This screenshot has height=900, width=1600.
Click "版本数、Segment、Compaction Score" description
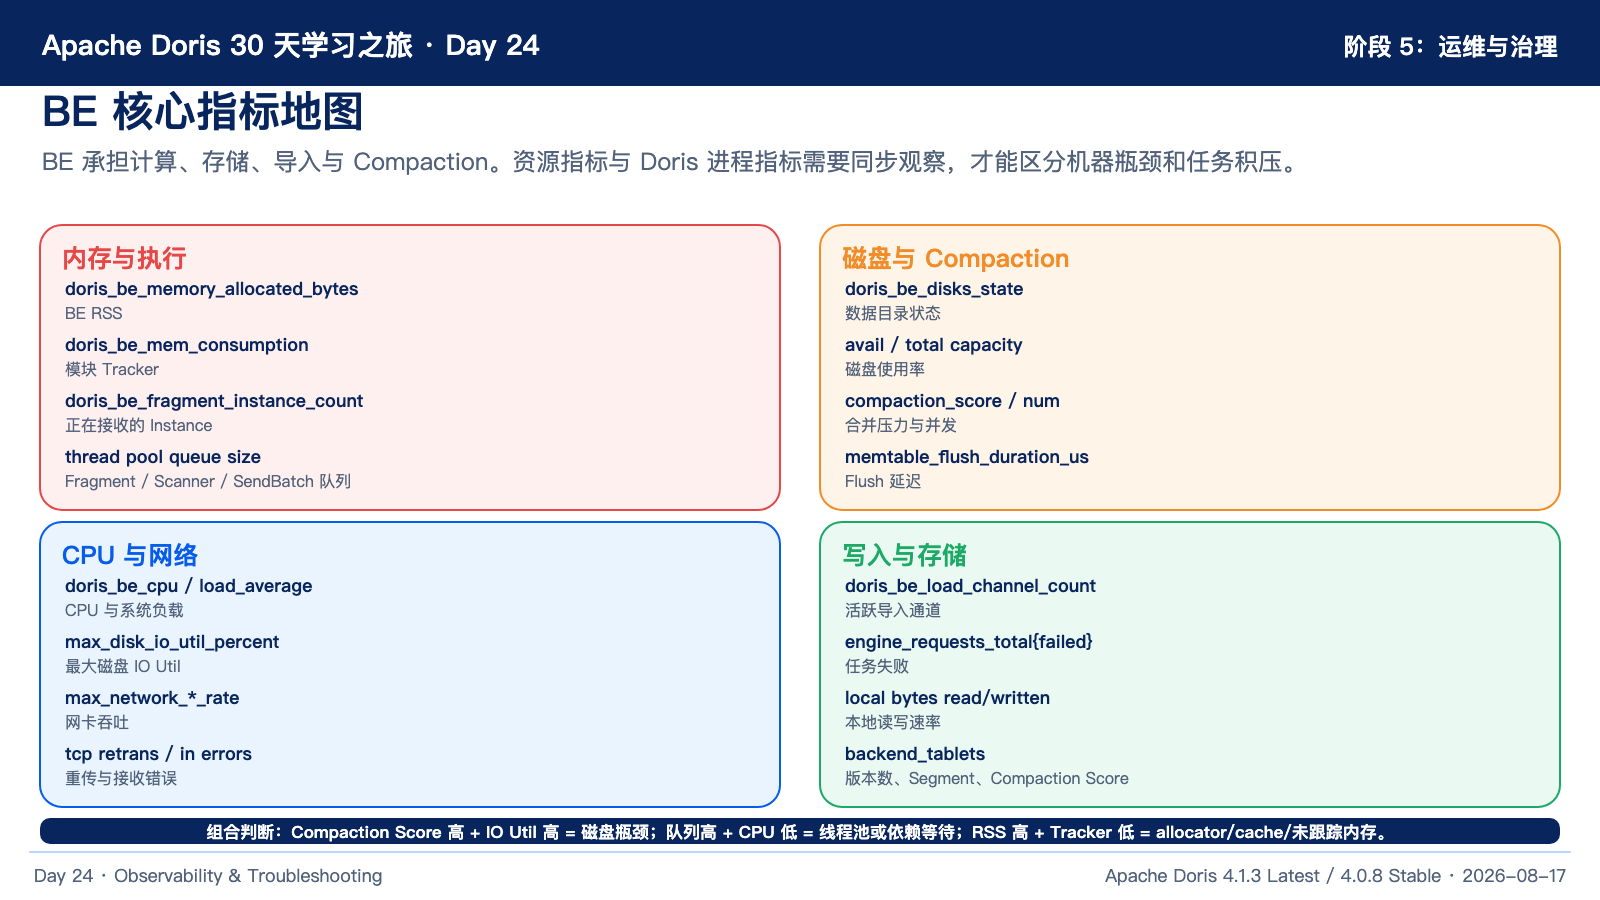[986, 778]
